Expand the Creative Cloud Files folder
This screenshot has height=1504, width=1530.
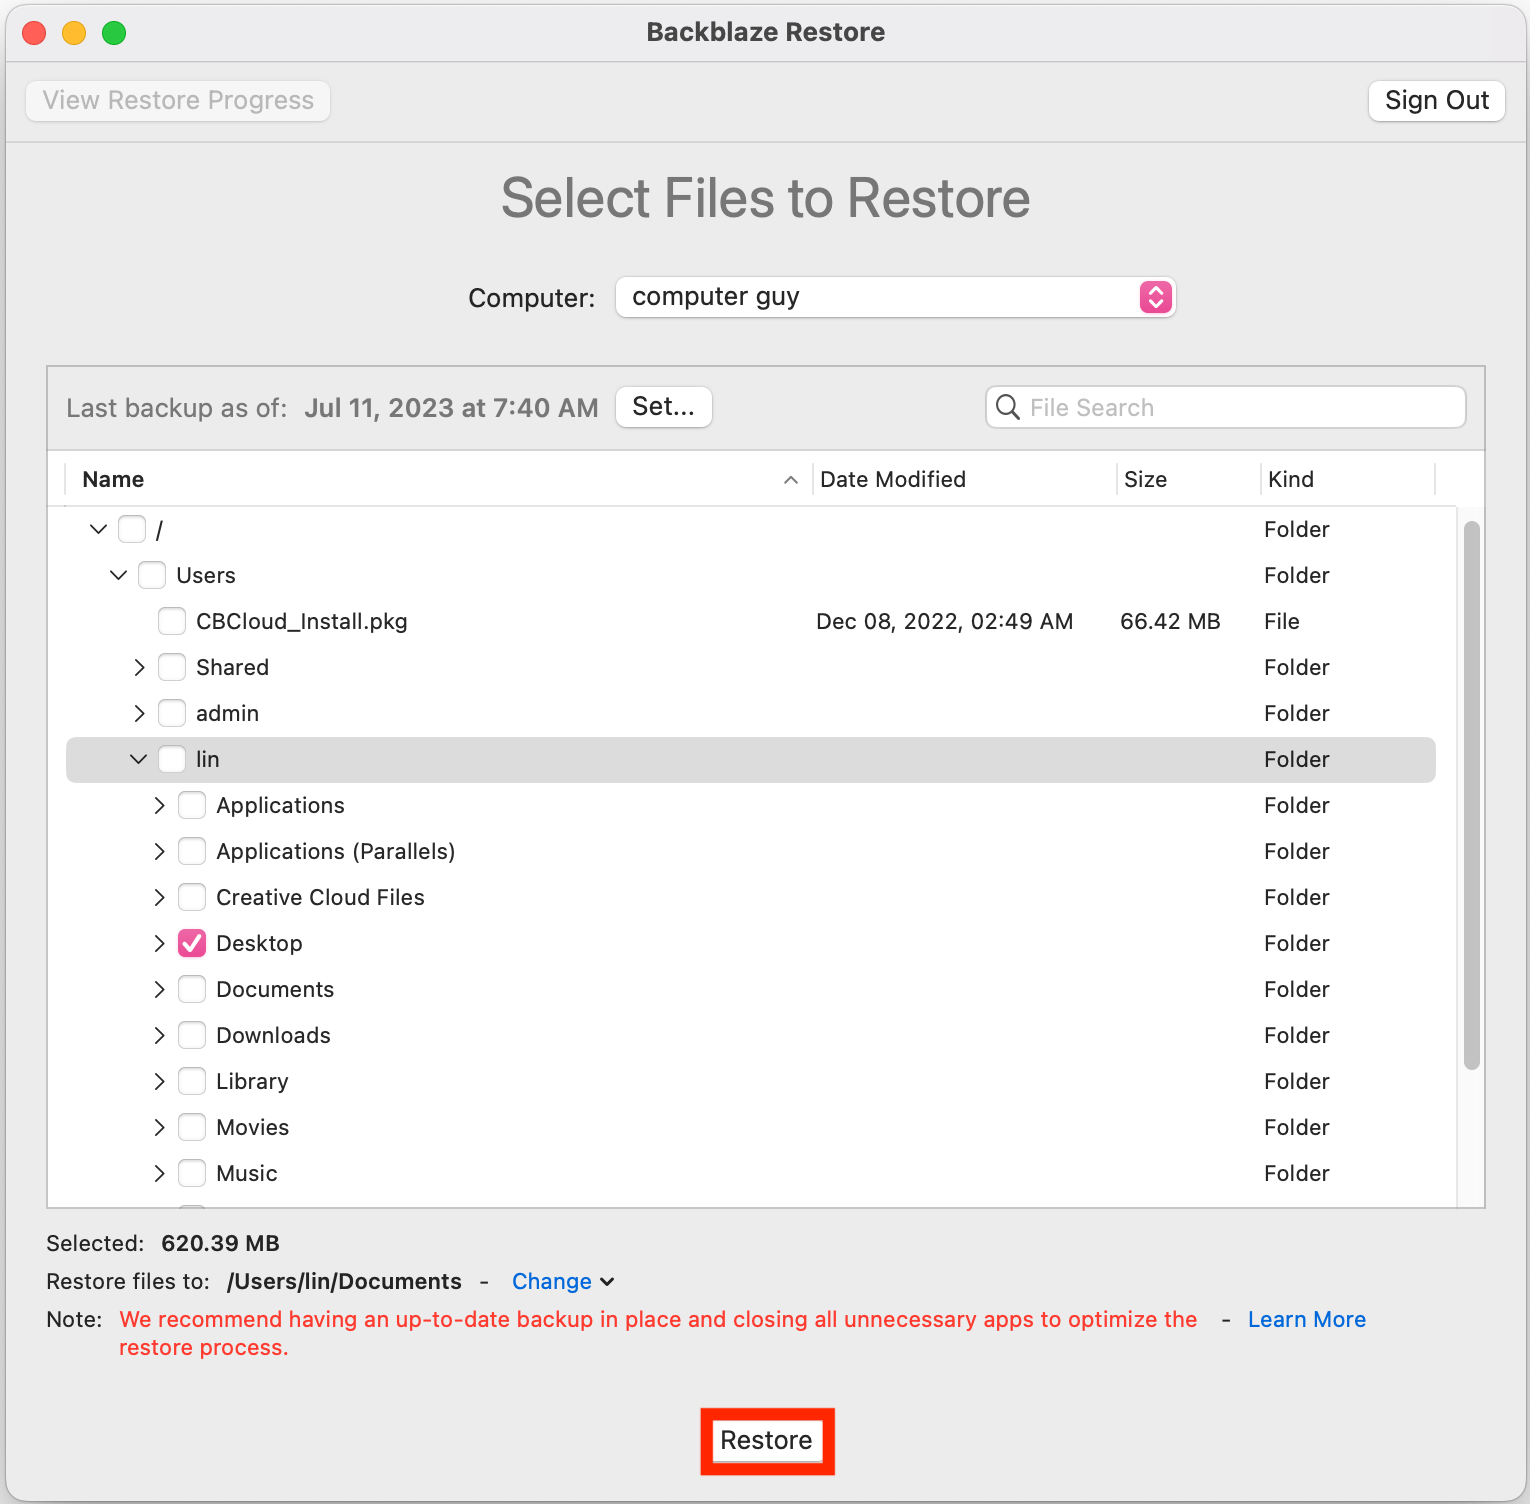point(159,897)
